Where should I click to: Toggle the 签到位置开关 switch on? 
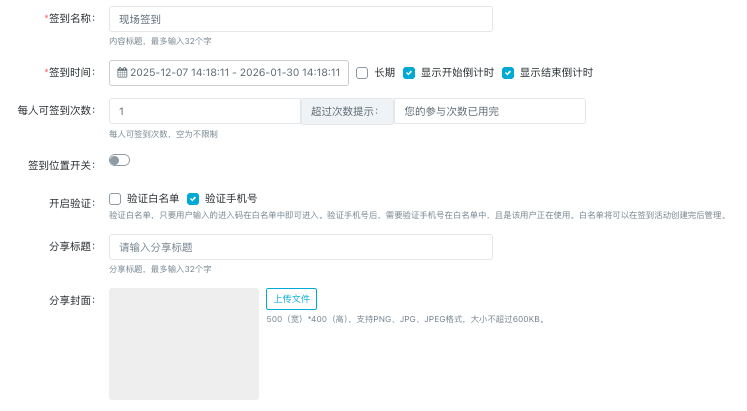click(x=119, y=160)
